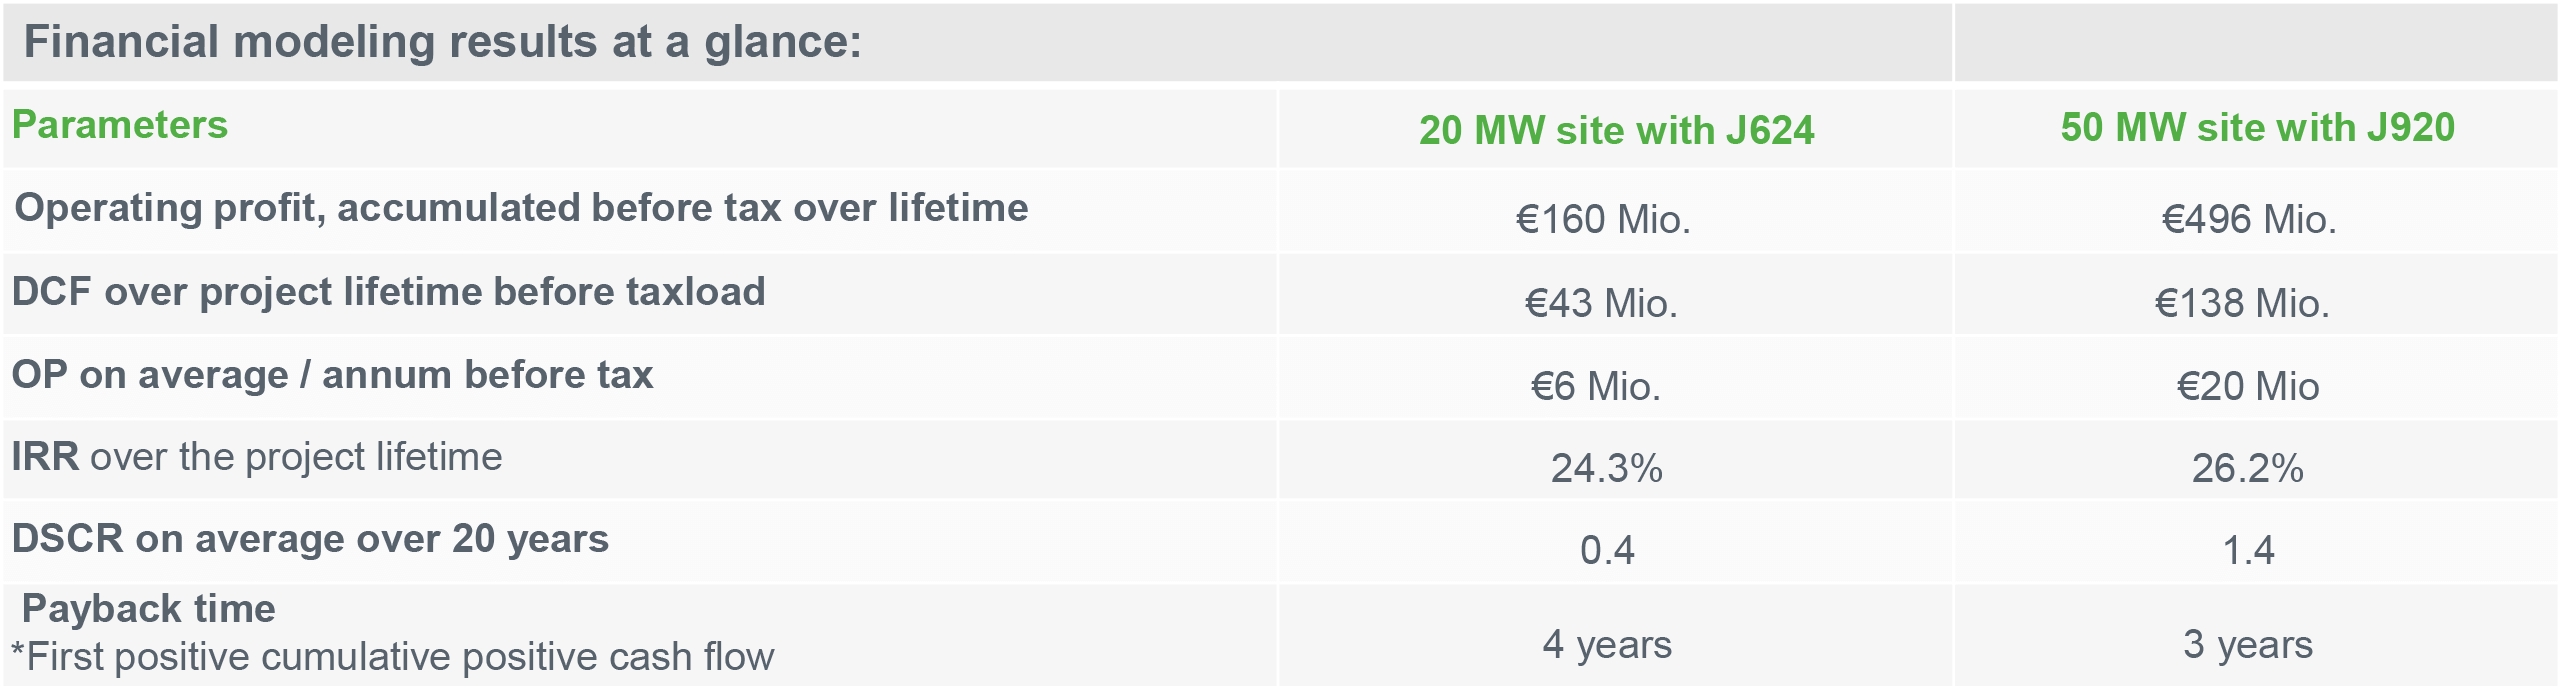Click the '20 MW site with J624' header

click(1616, 131)
